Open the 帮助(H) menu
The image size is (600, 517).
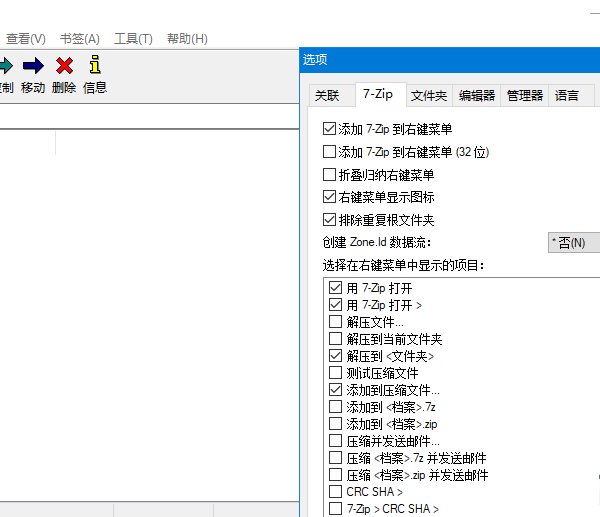click(187, 39)
